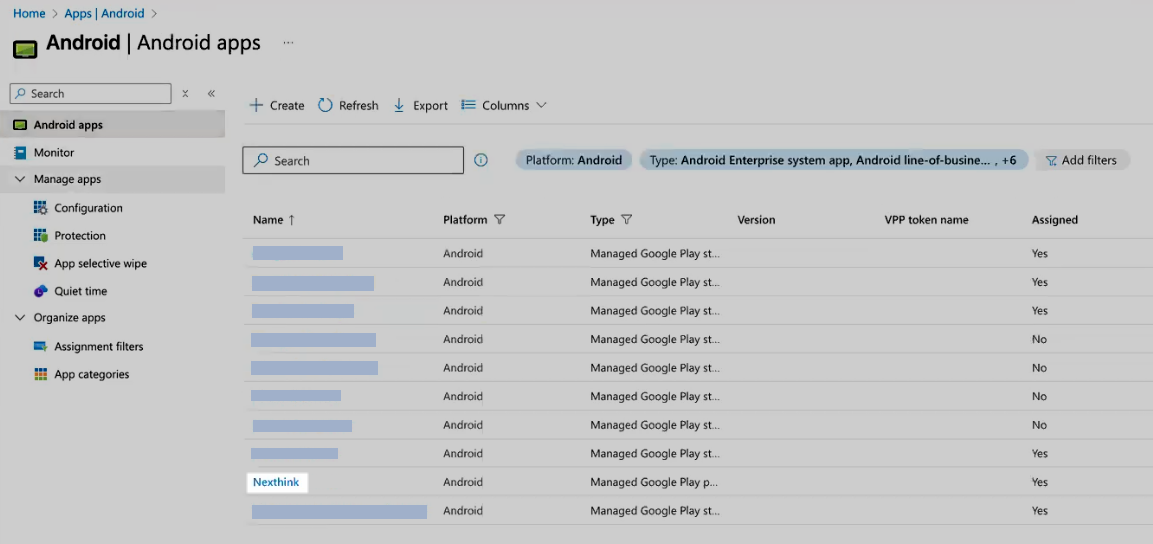The image size is (1153, 544).
Task: Sort by the Name column arrow
Action: pos(291,219)
